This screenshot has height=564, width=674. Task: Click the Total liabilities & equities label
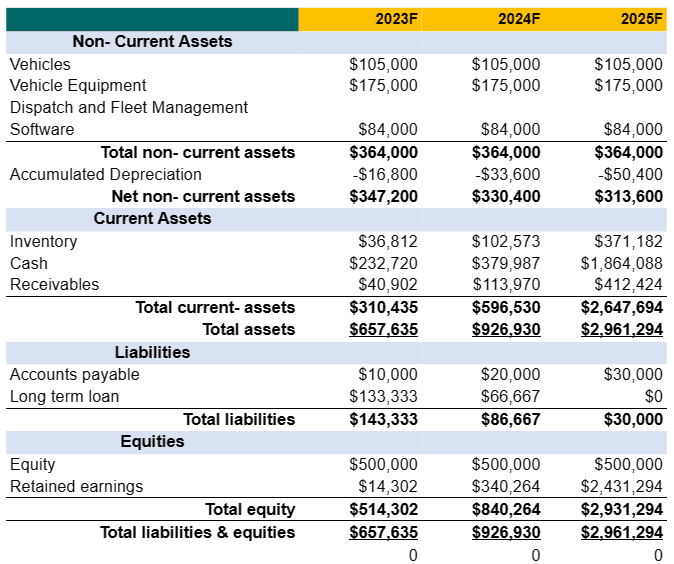click(198, 533)
